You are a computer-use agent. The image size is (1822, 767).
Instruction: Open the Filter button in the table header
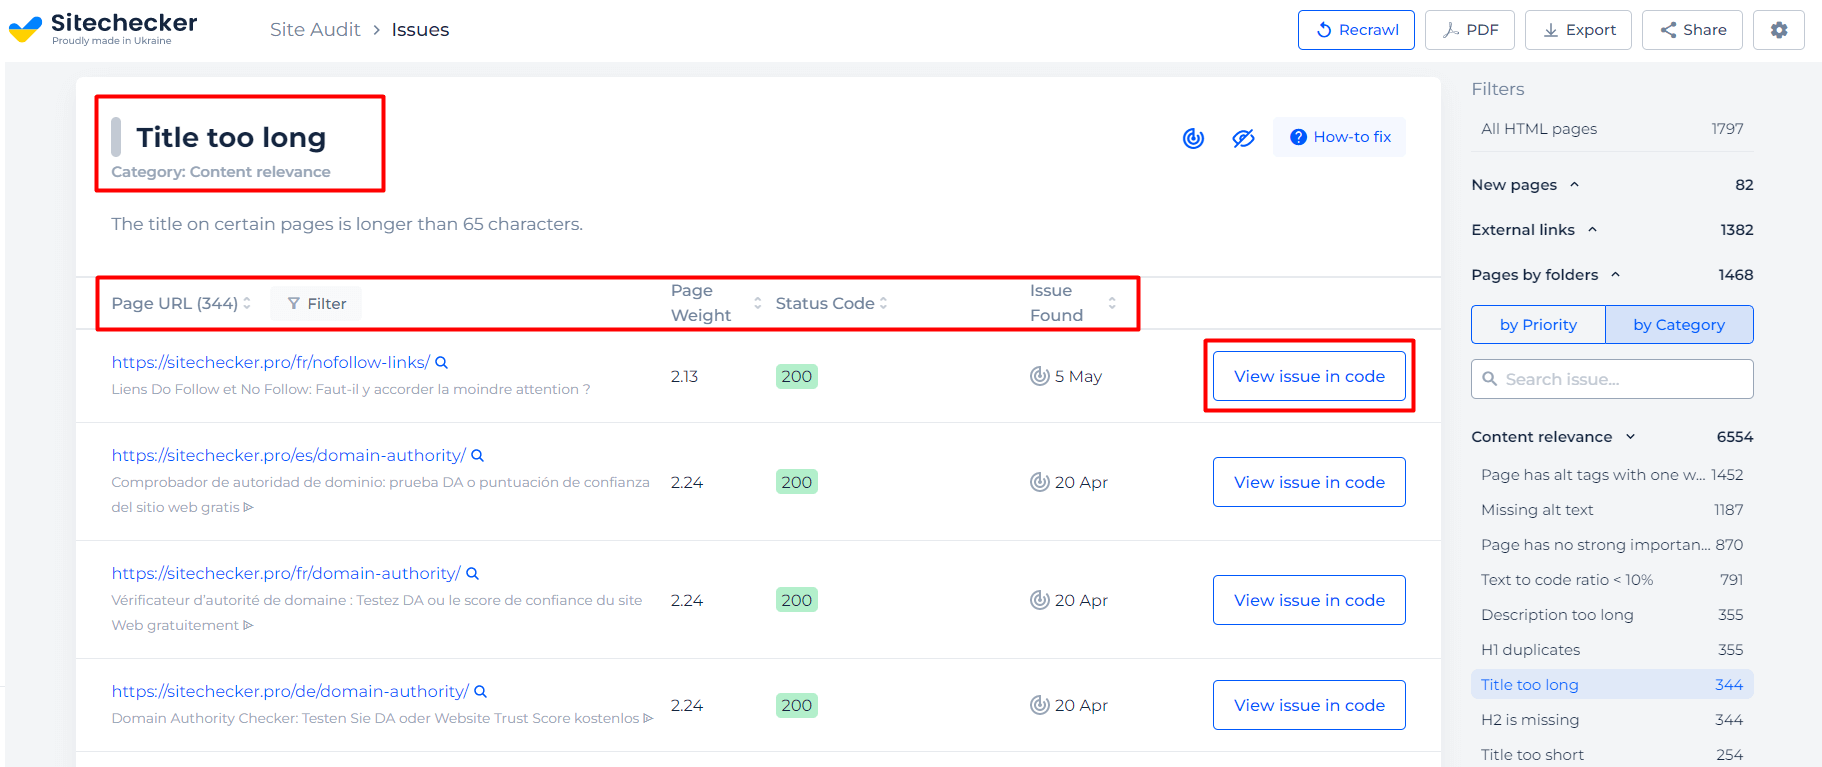click(x=316, y=304)
